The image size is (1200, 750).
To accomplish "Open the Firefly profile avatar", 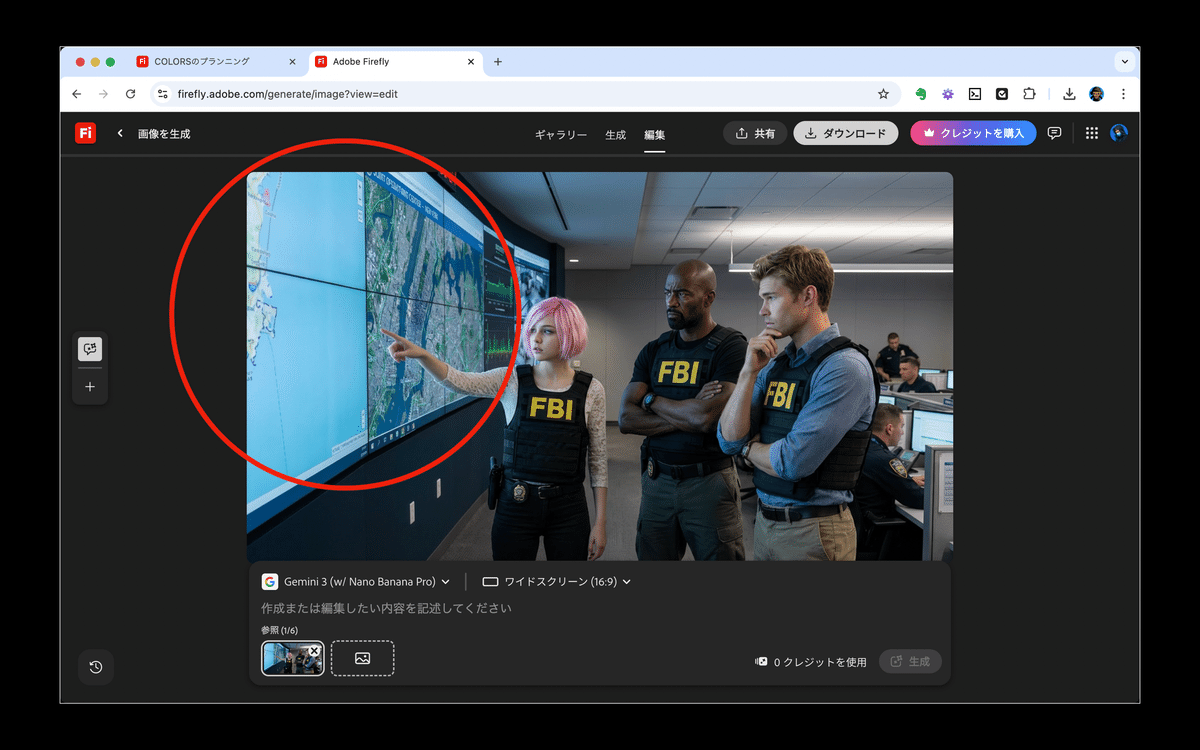I will [1119, 133].
